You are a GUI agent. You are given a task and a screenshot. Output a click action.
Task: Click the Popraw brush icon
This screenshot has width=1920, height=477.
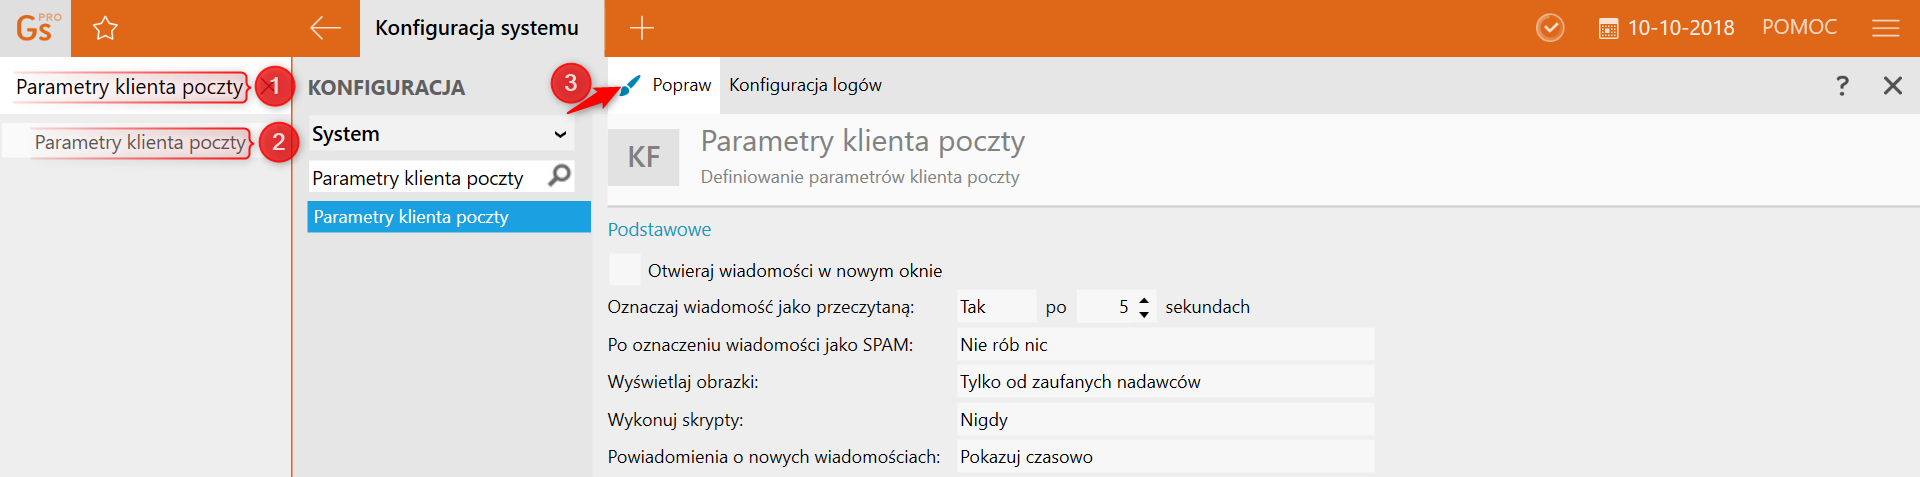tap(629, 86)
